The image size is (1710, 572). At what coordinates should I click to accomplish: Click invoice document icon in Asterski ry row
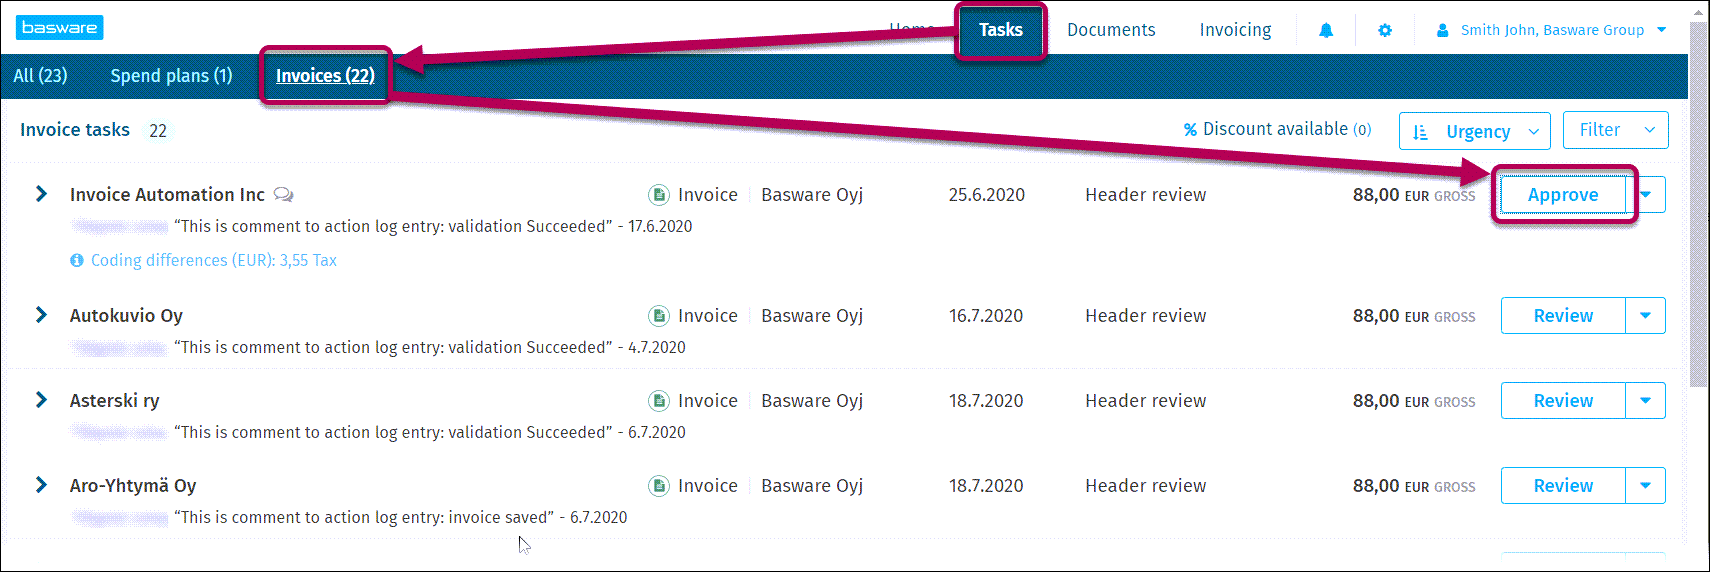(659, 401)
